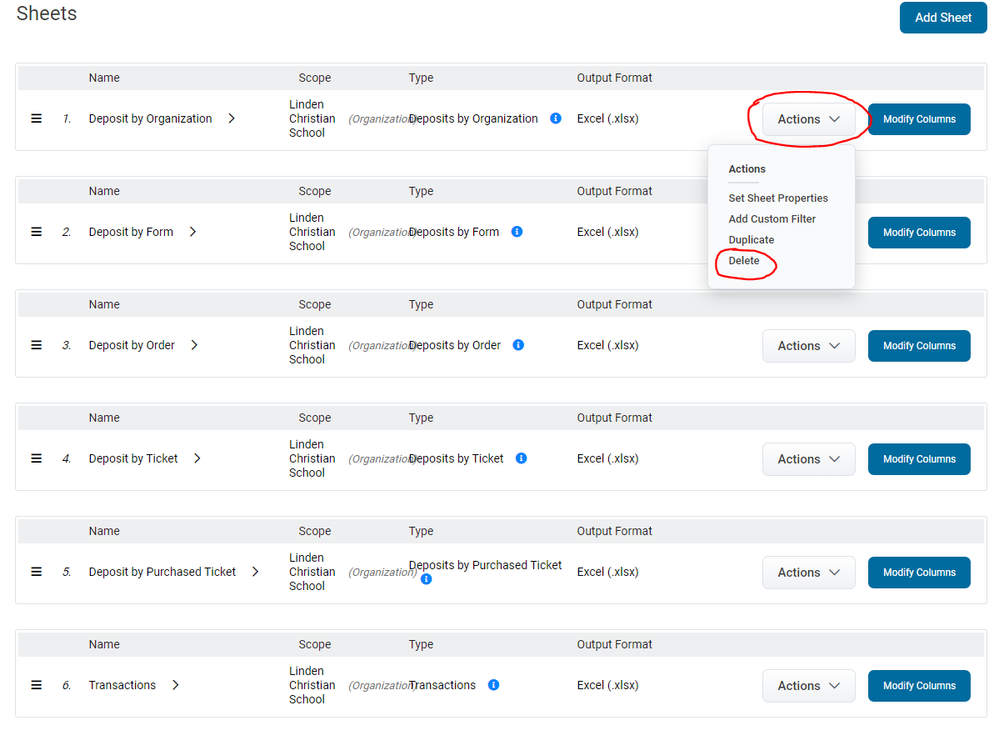Expand the Deposit by Ticket row chevron
Screen dimensions: 999x746
[197, 459]
